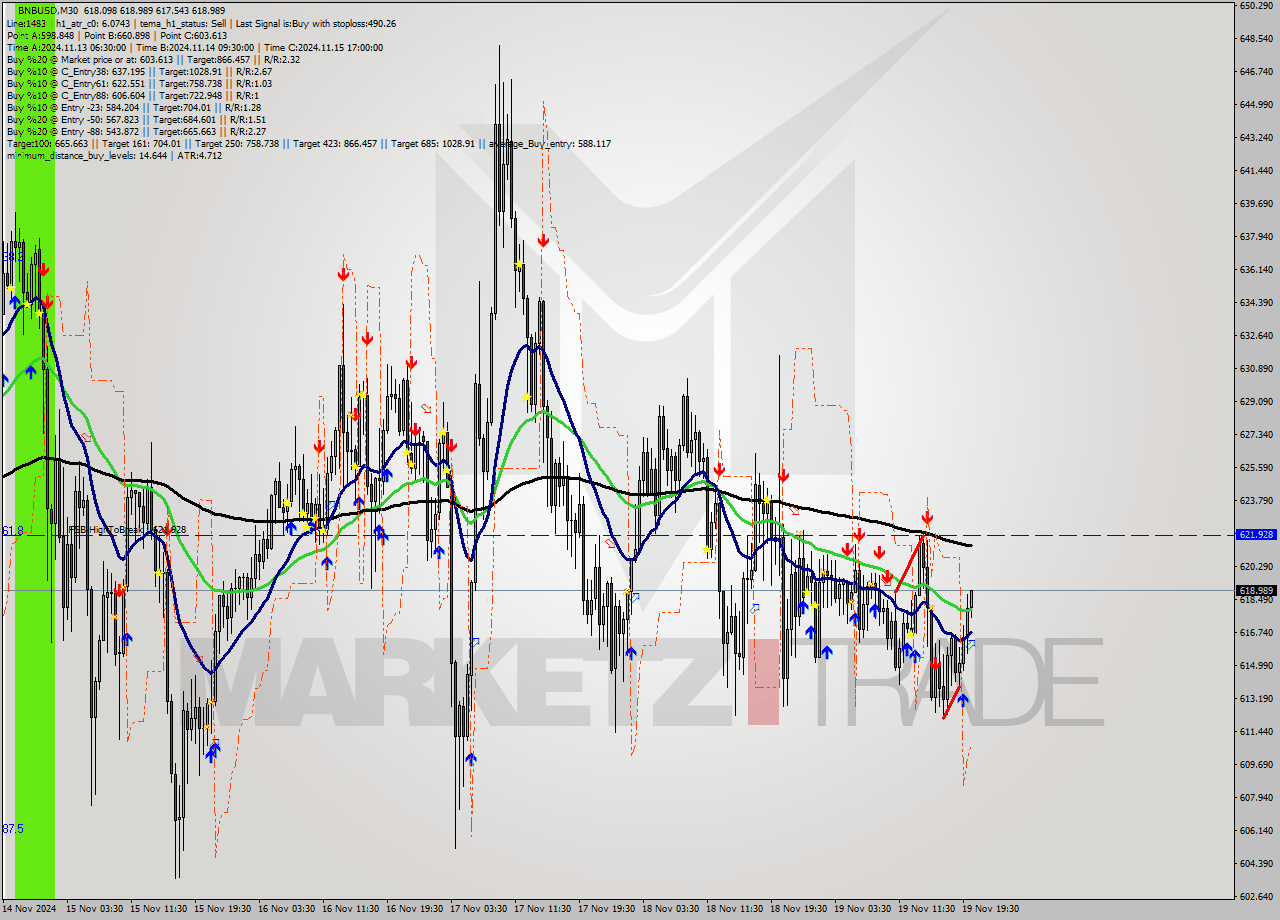Viewport: 1280px width, 920px height.
Task: Click the 630.890 price axis label
Action: (1255, 369)
